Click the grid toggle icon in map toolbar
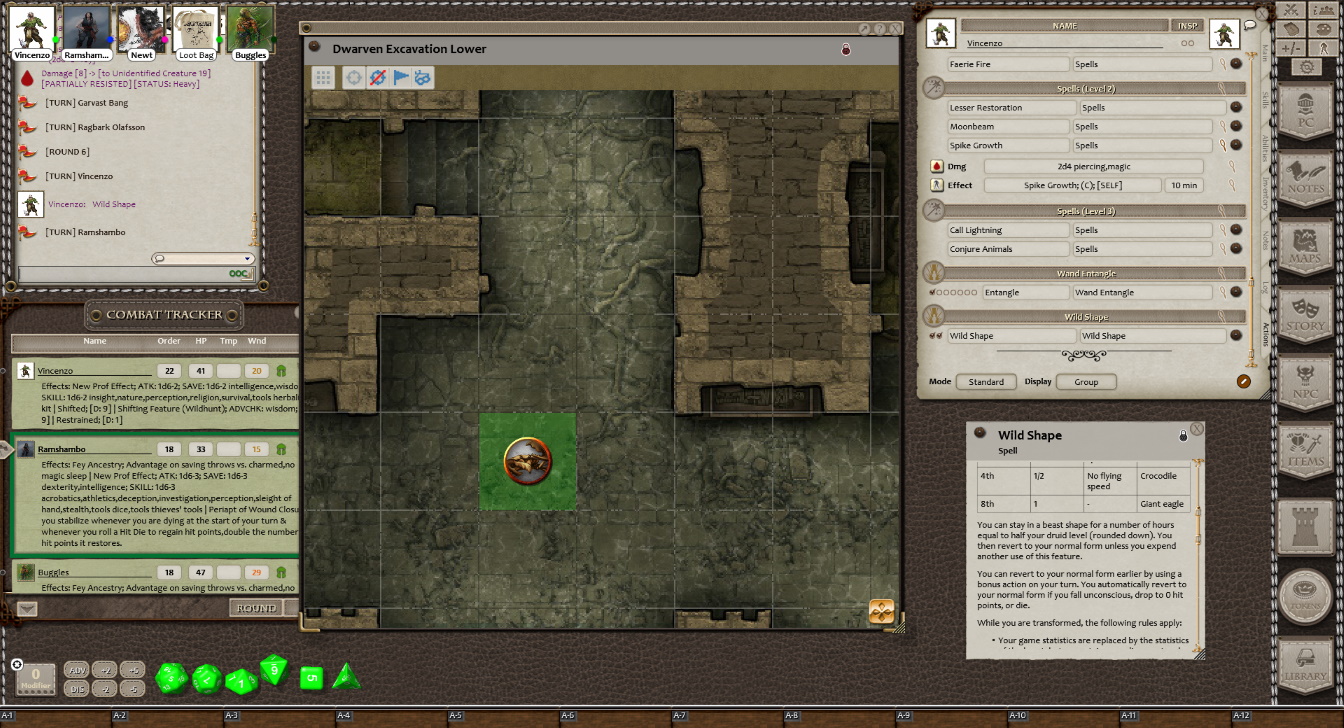 tap(323, 77)
